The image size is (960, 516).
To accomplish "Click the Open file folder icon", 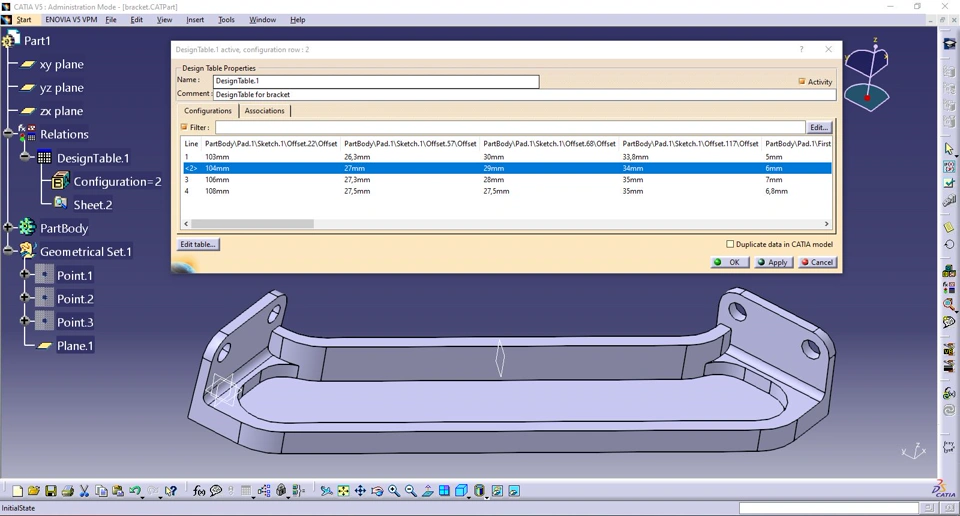I will click(x=34, y=491).
